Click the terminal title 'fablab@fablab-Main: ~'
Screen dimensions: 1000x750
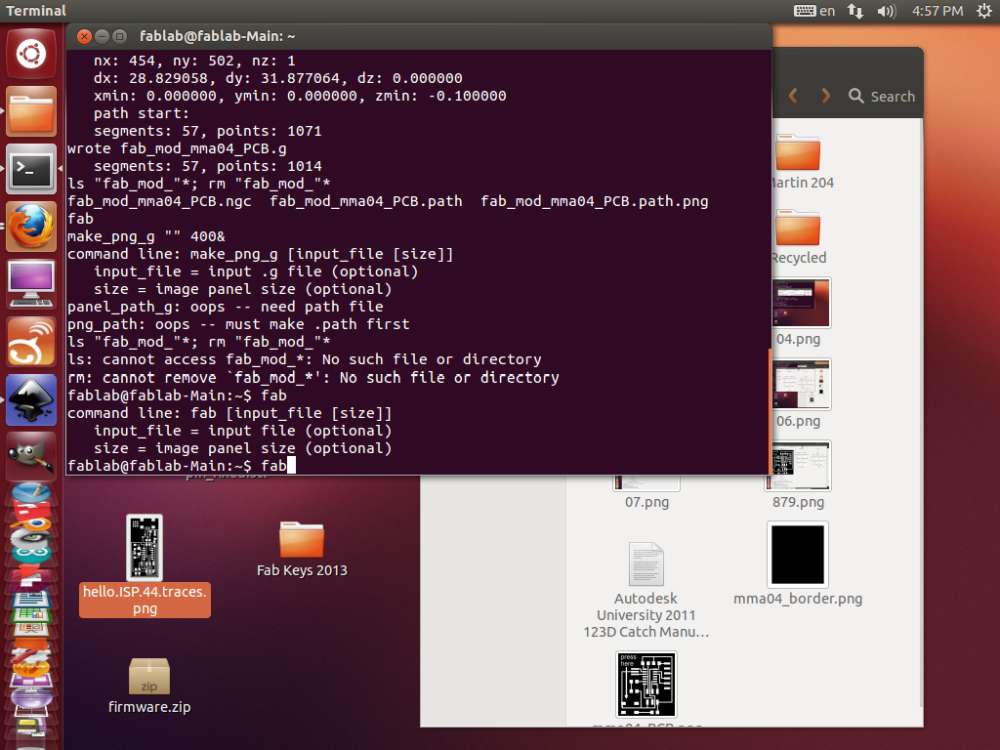(x=217, y=36)
